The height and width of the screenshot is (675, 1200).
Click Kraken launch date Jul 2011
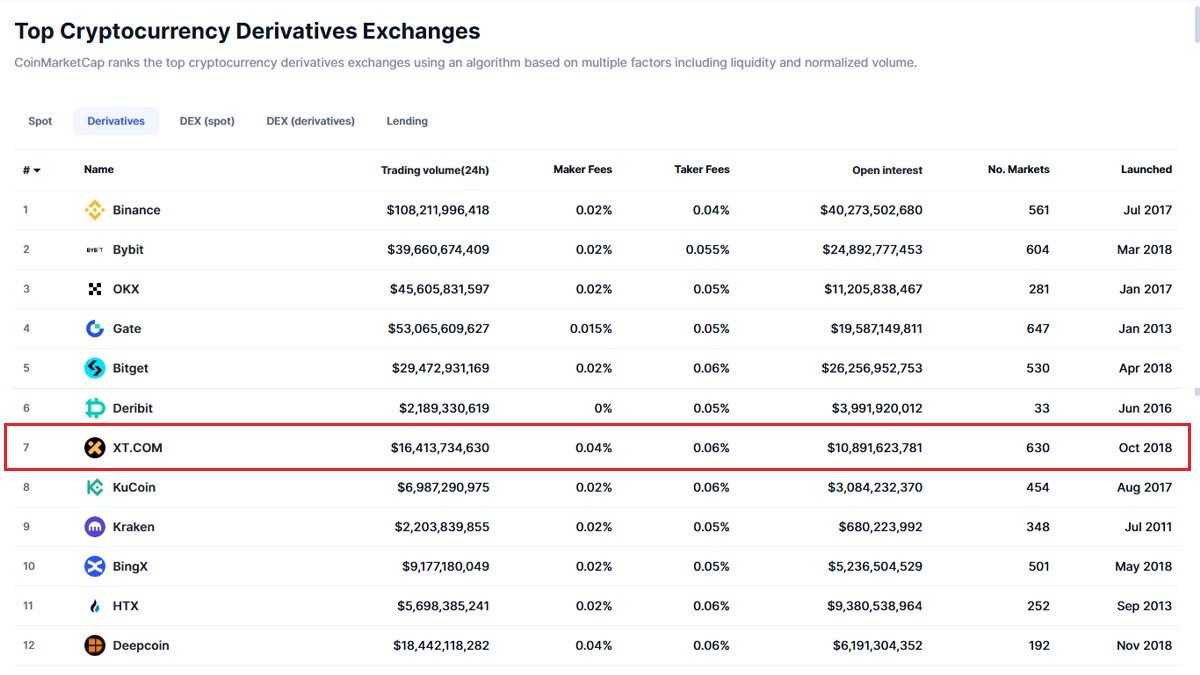point(1146,527)
